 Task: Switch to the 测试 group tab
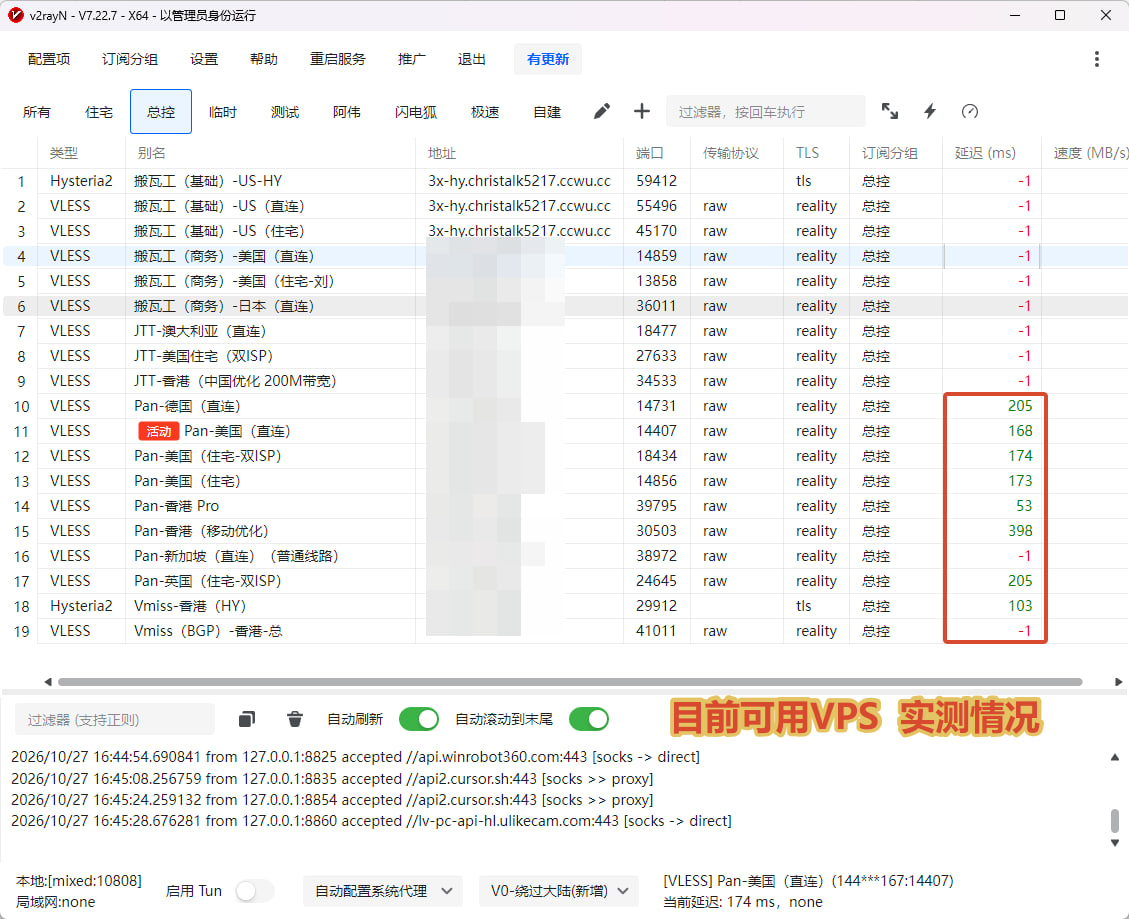284,112
